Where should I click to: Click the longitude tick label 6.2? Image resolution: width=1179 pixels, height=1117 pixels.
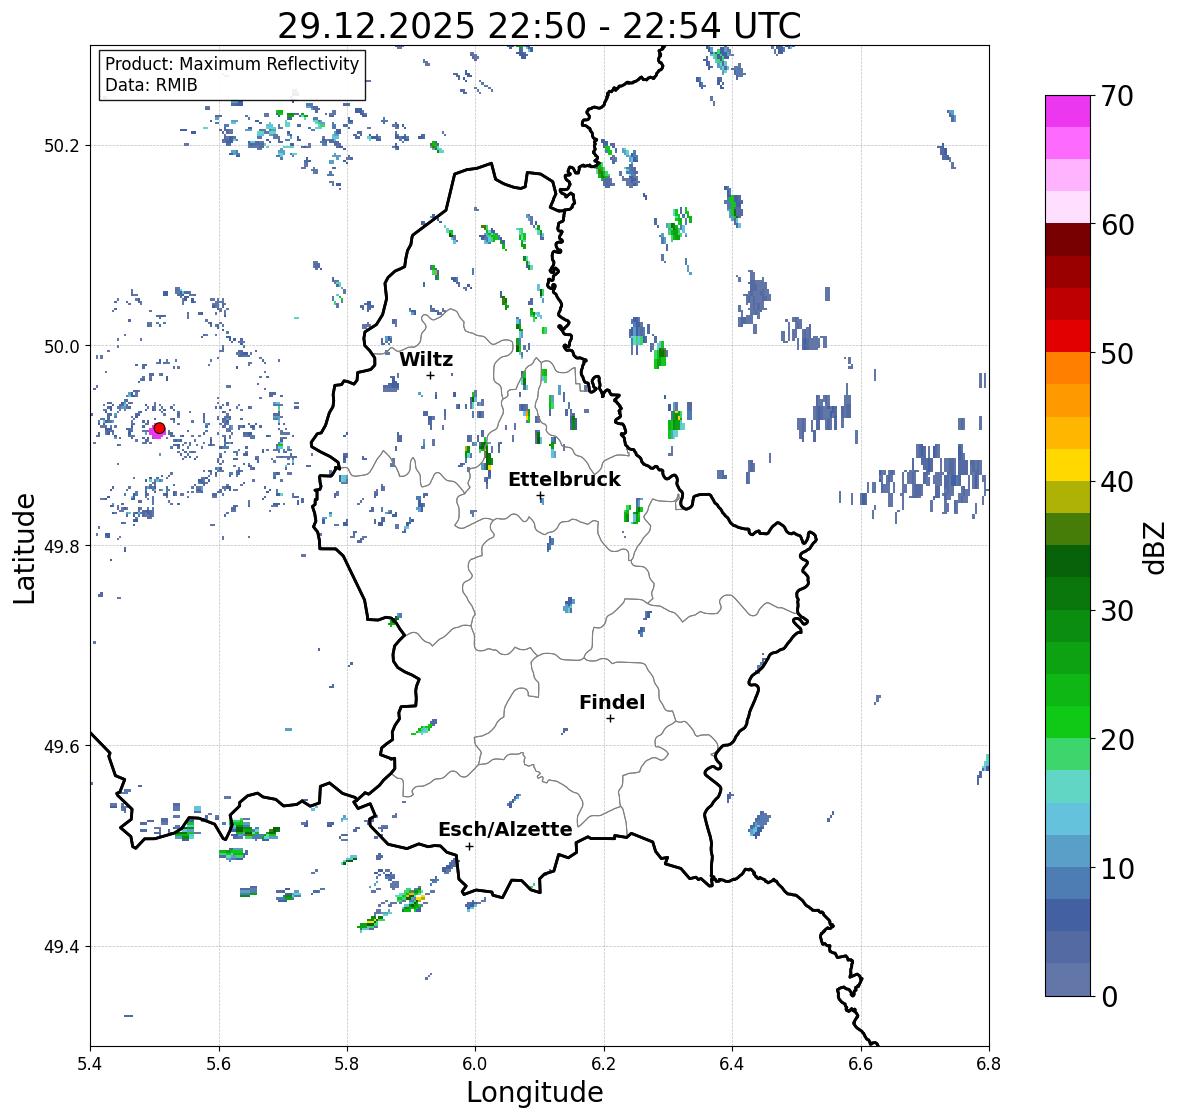[x=604, y=1064]
